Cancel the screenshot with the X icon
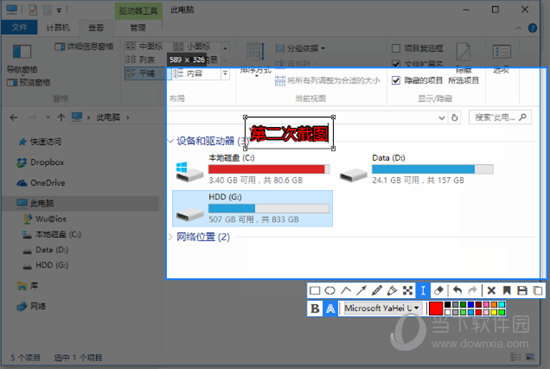The height and width of the screenshot is (369, 550). click(491, 290)
